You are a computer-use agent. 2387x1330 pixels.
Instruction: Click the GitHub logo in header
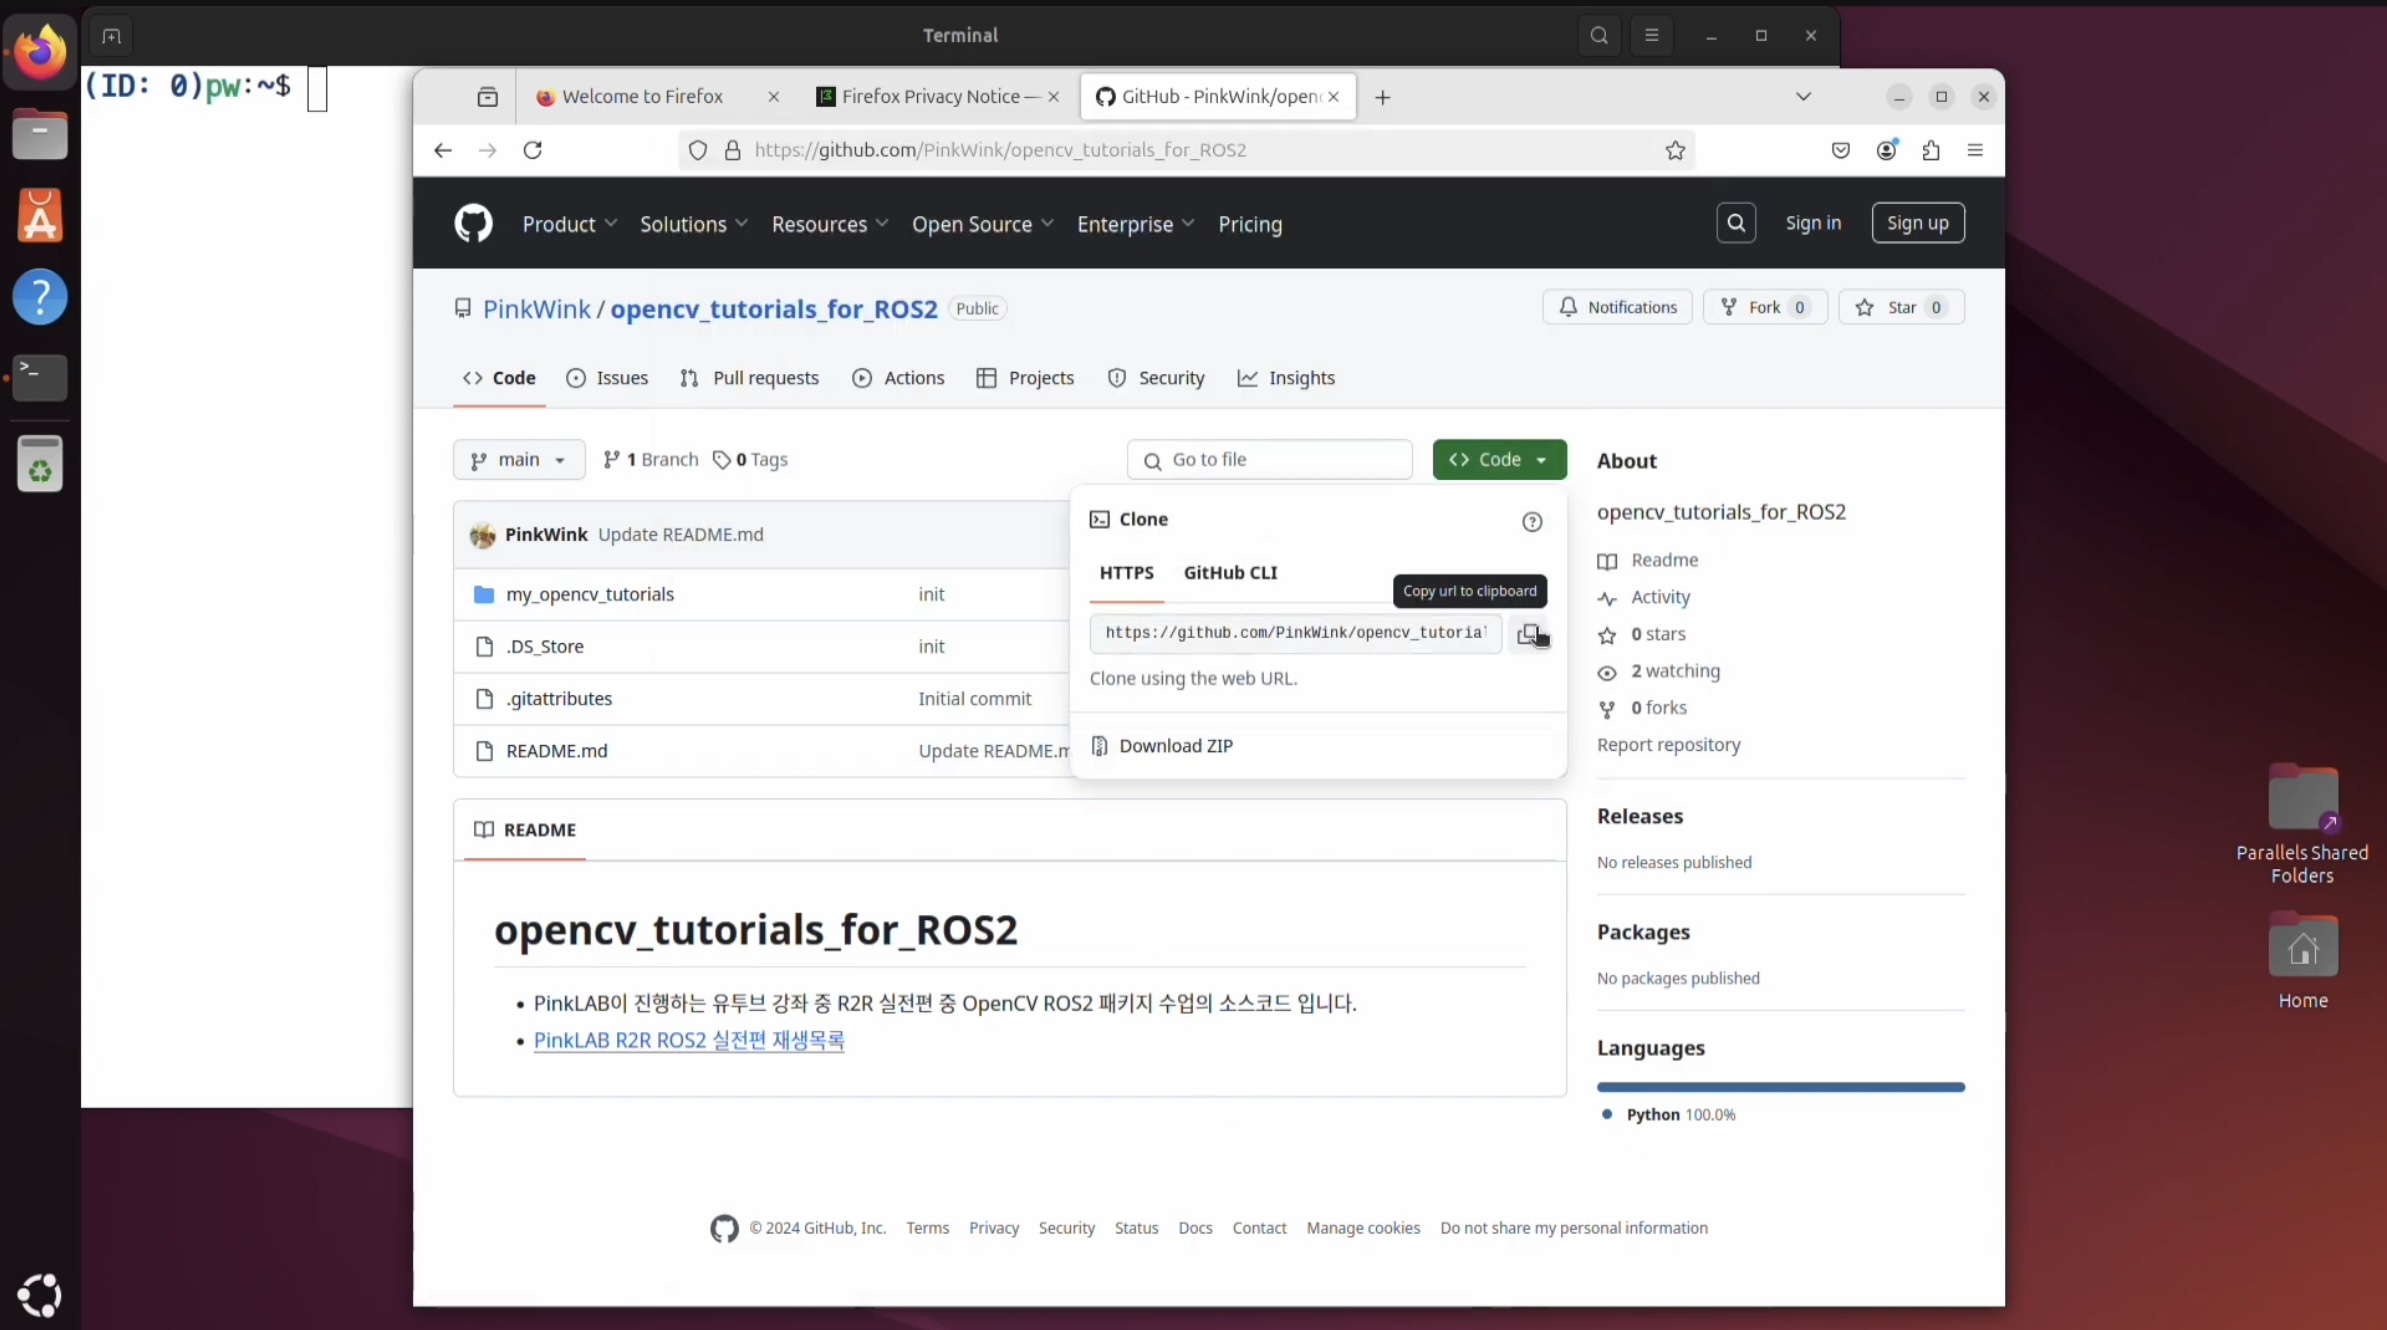coord(473,223)
